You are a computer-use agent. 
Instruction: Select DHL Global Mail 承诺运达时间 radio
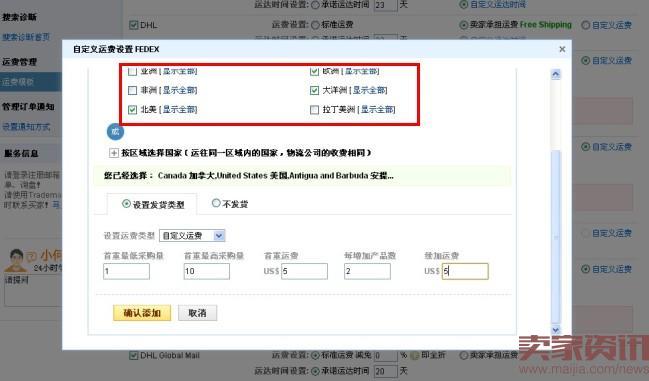[315, 371]
